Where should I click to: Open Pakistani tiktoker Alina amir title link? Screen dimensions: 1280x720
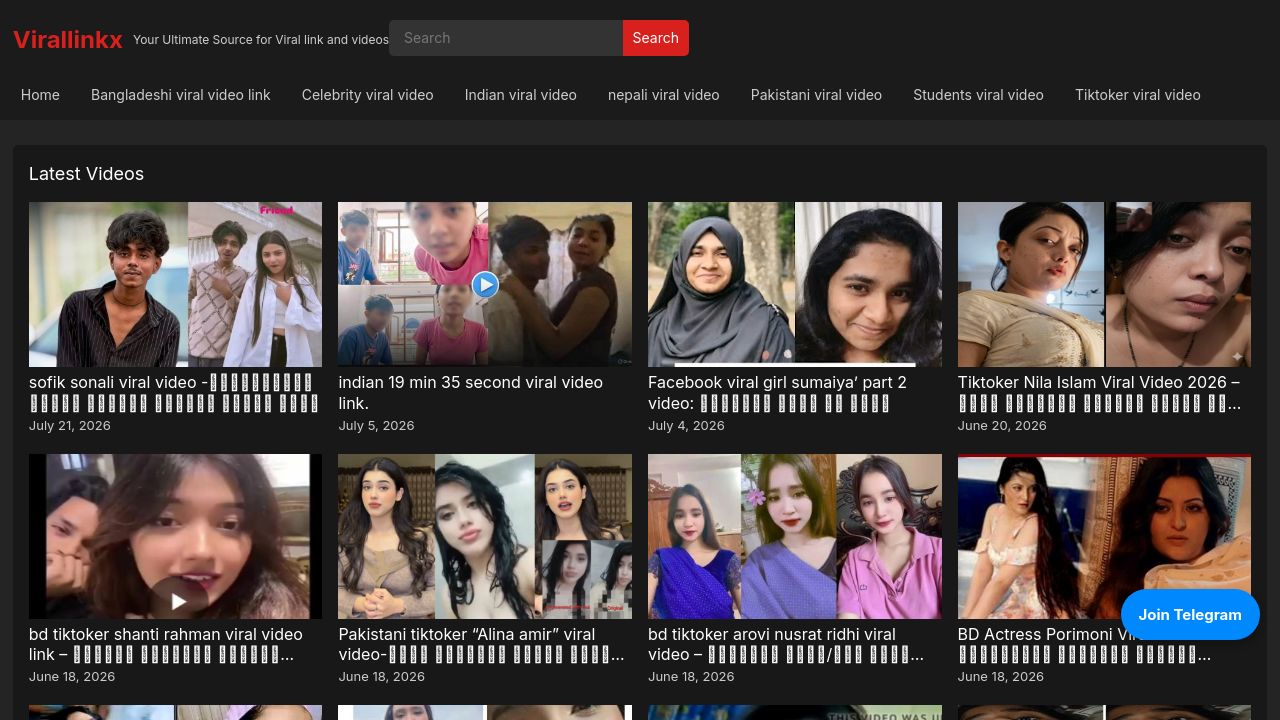click(482, 644)
